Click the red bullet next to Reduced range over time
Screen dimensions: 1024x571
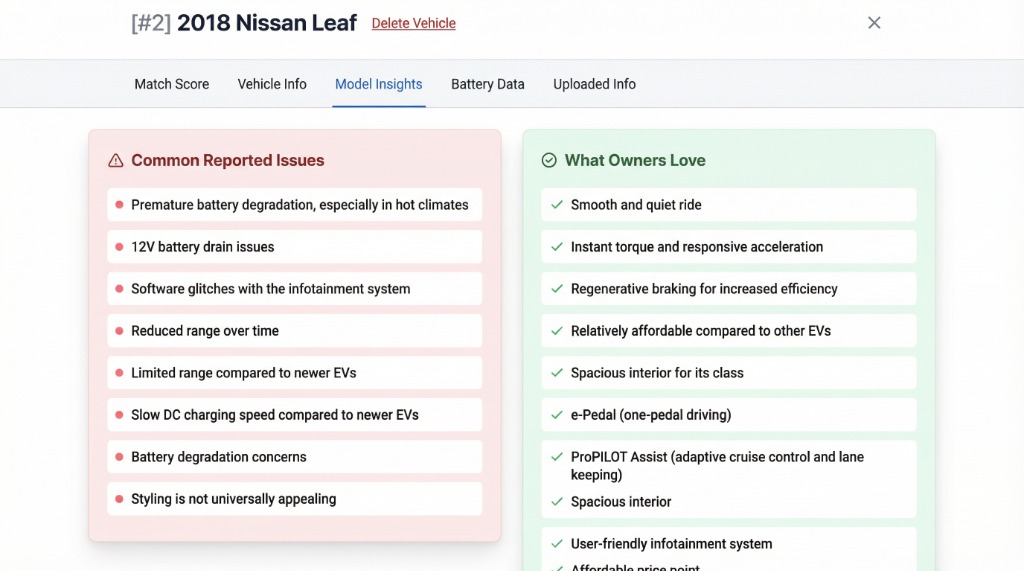coord(119,331)
